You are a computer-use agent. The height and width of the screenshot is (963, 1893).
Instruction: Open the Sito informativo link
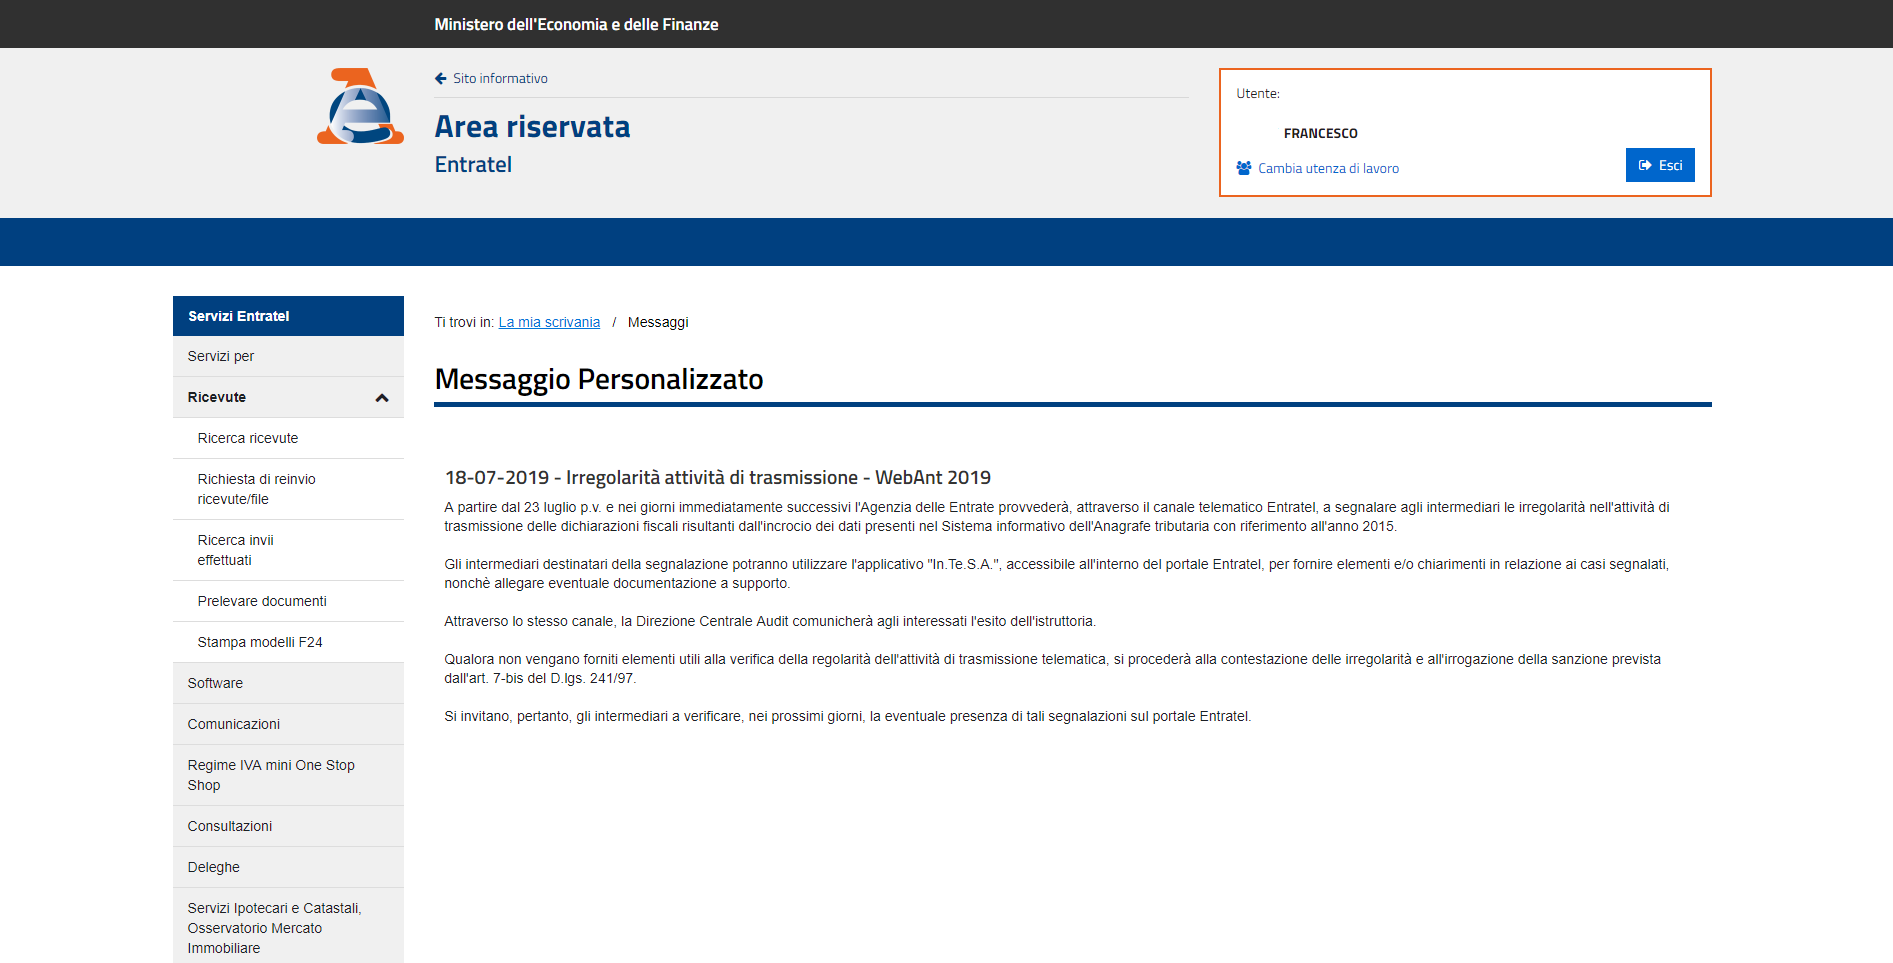click(500, 78)
